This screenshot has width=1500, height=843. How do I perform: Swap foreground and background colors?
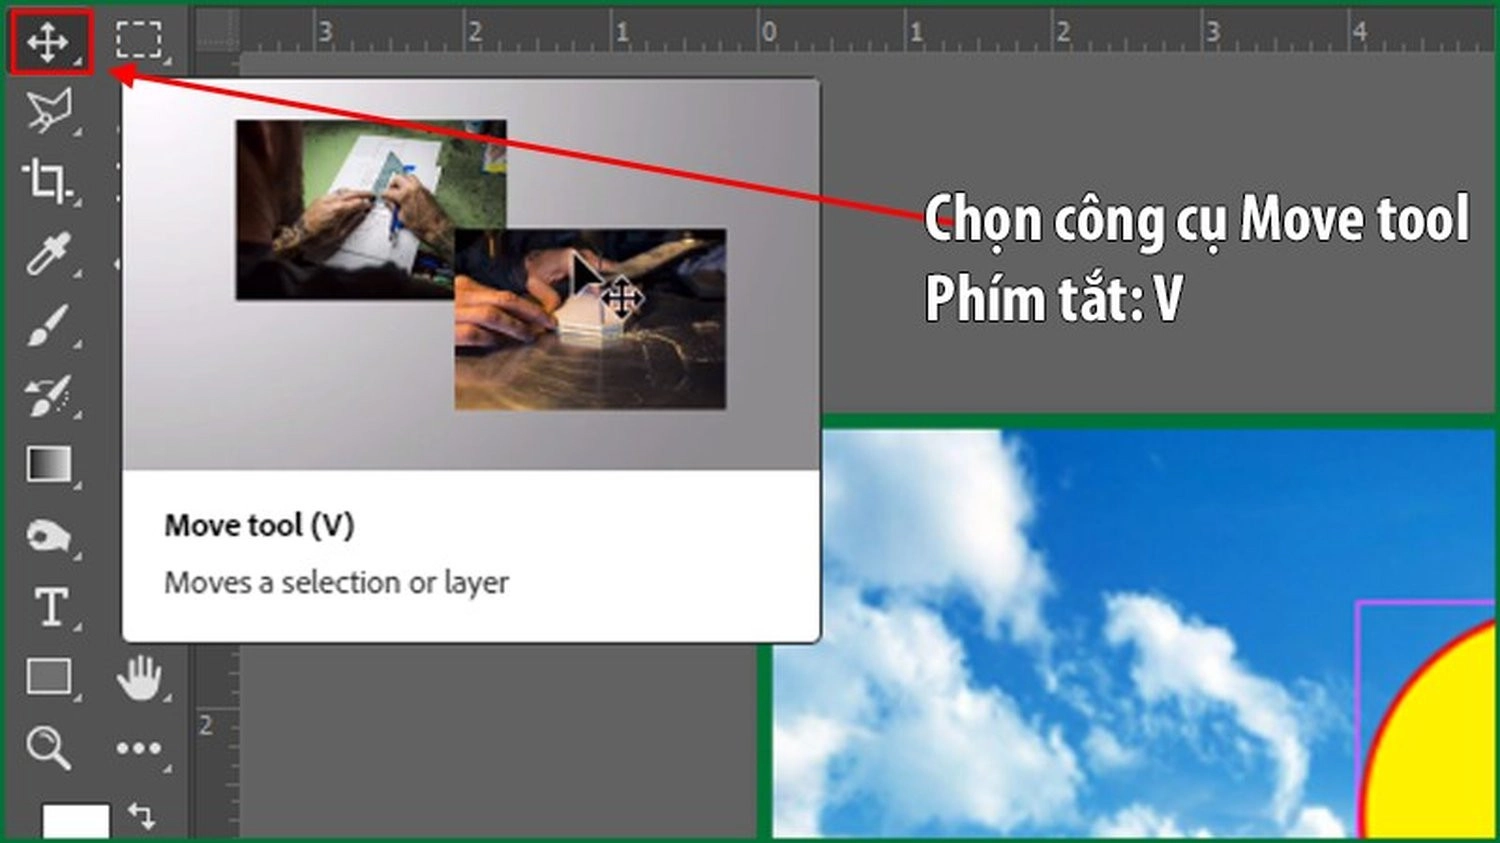[142, 816]
